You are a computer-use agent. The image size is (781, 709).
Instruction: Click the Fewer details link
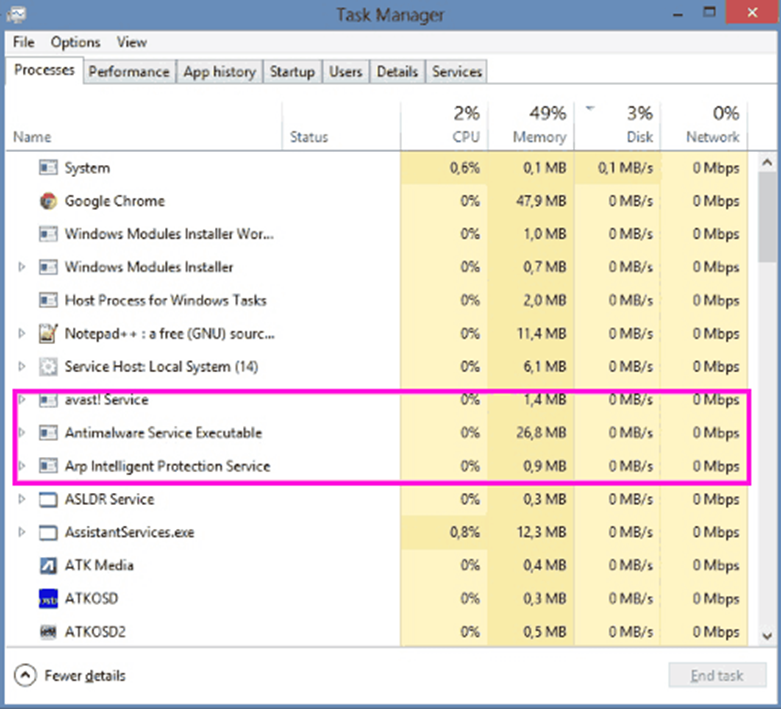point(85,676)
